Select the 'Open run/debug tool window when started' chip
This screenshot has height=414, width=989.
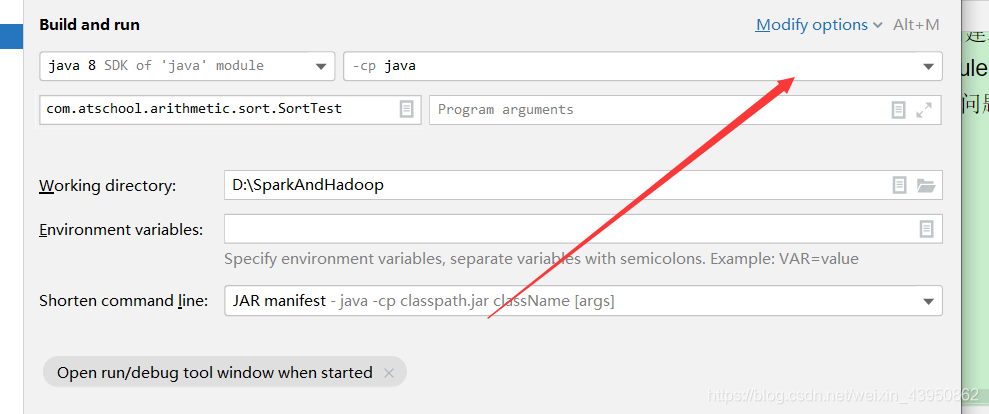coord(214,373)
